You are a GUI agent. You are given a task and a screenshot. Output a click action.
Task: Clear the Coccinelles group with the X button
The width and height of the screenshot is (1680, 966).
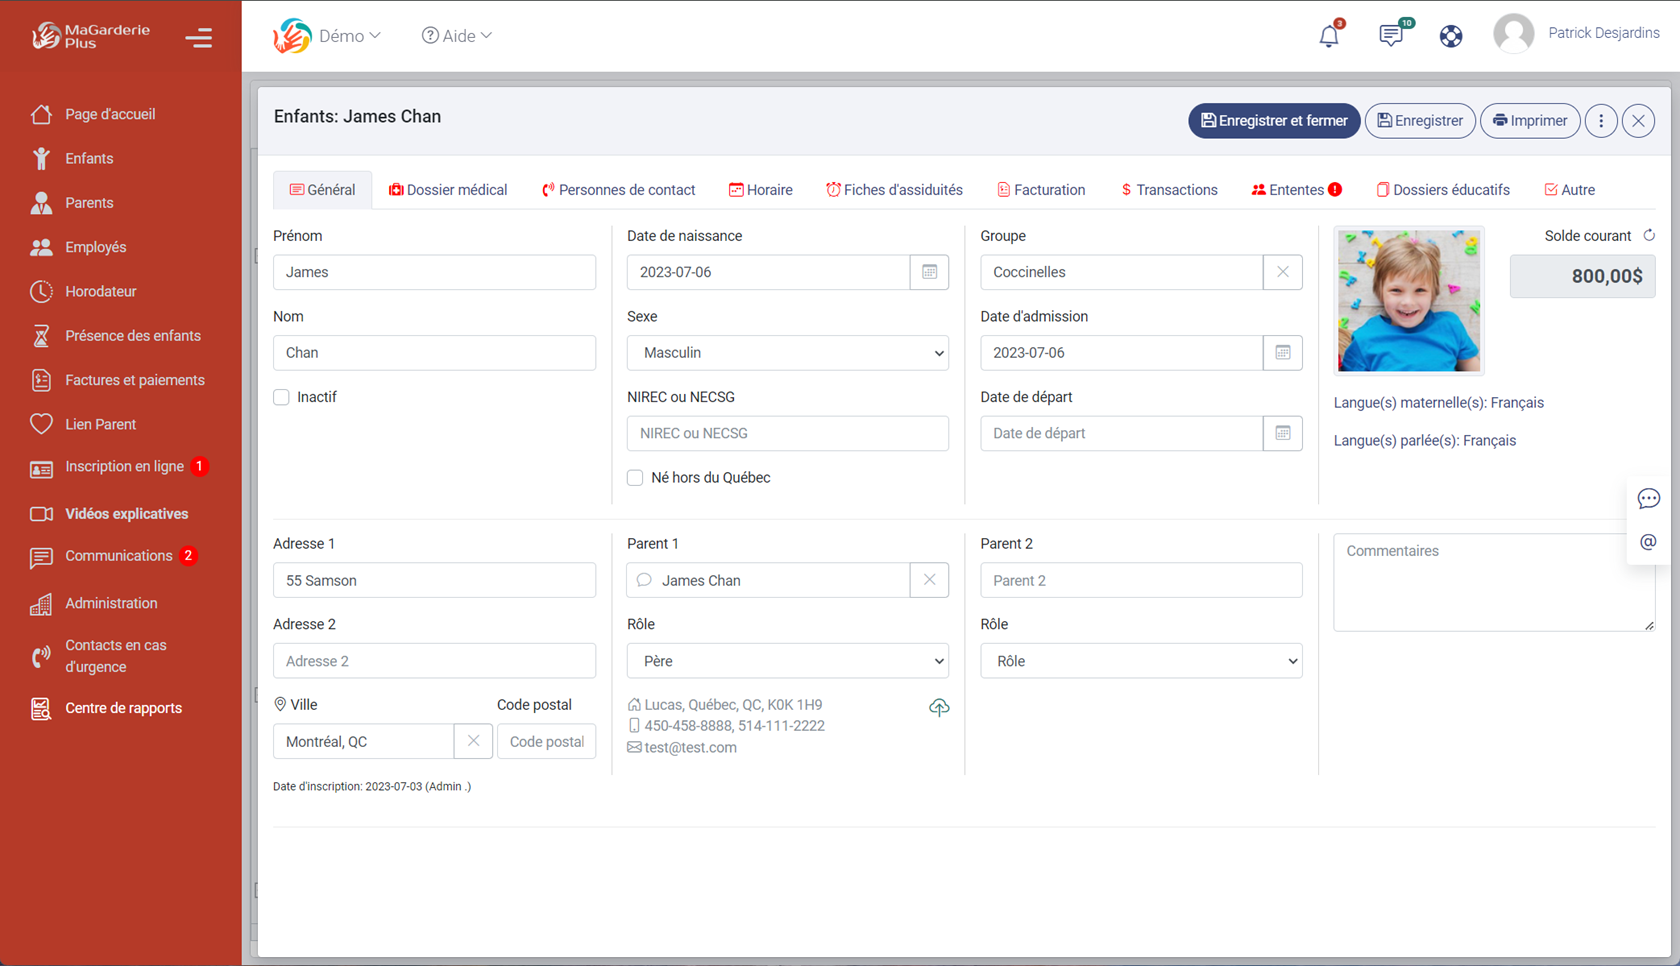pyautogui.click(x=1282, y=272)
